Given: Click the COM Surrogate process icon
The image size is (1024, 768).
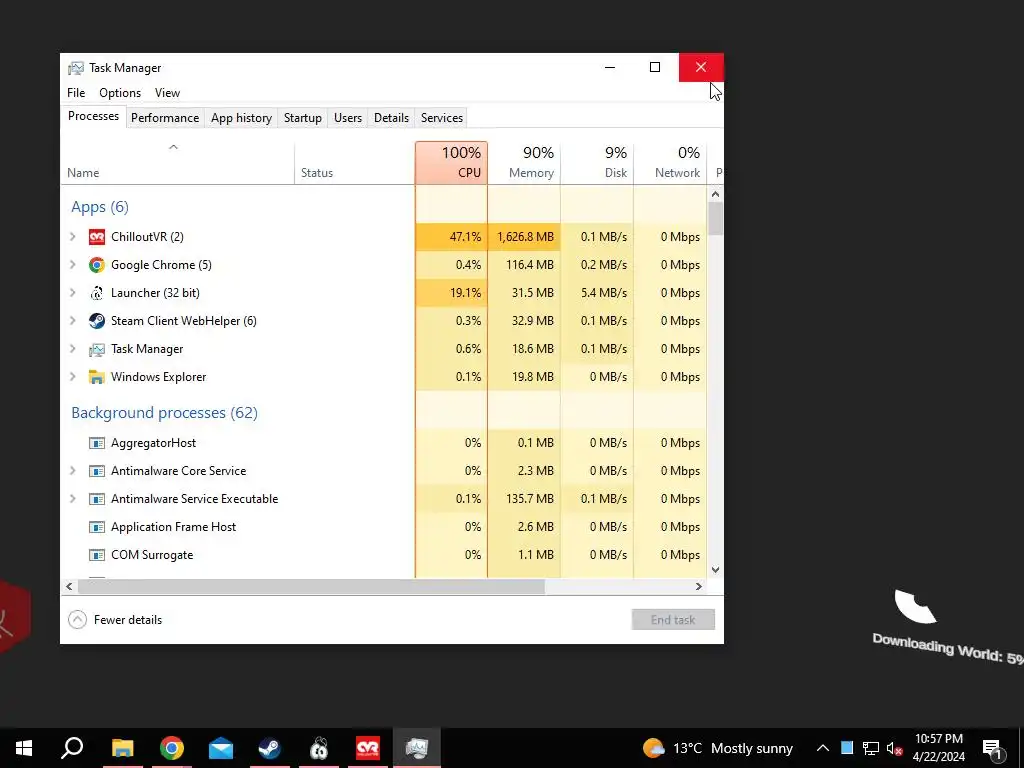Looking at the screenshot, I should point(97,555).
